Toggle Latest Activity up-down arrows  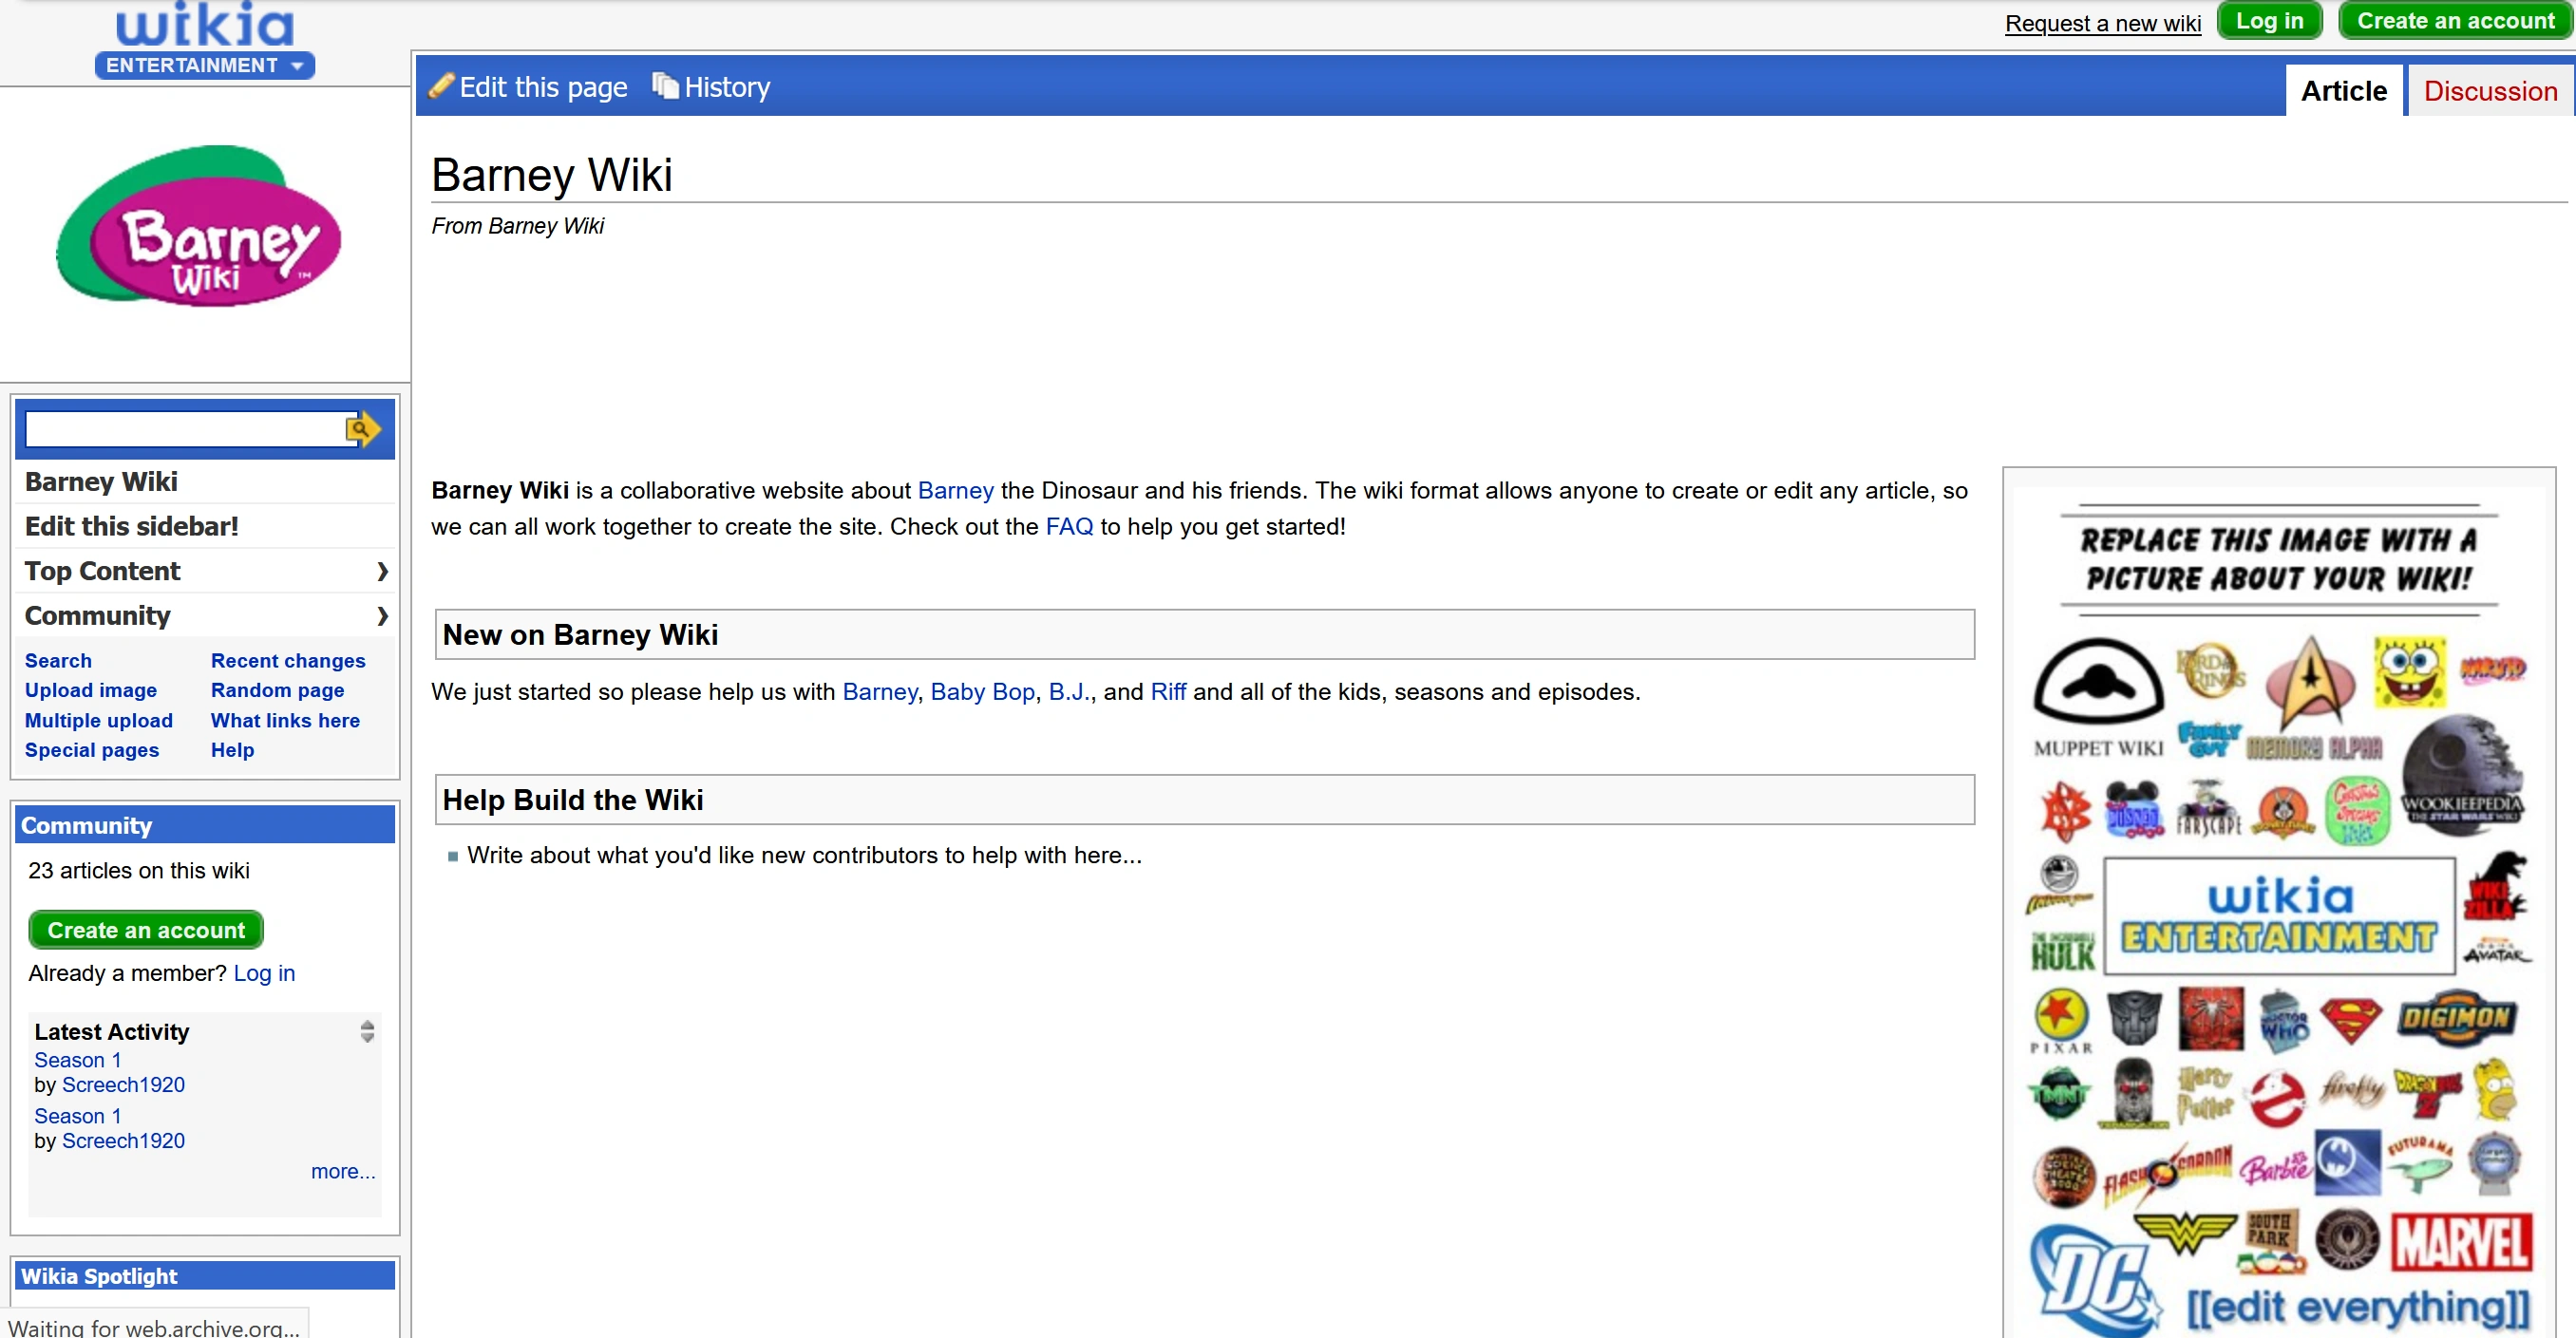click(x=367, y=1031)
